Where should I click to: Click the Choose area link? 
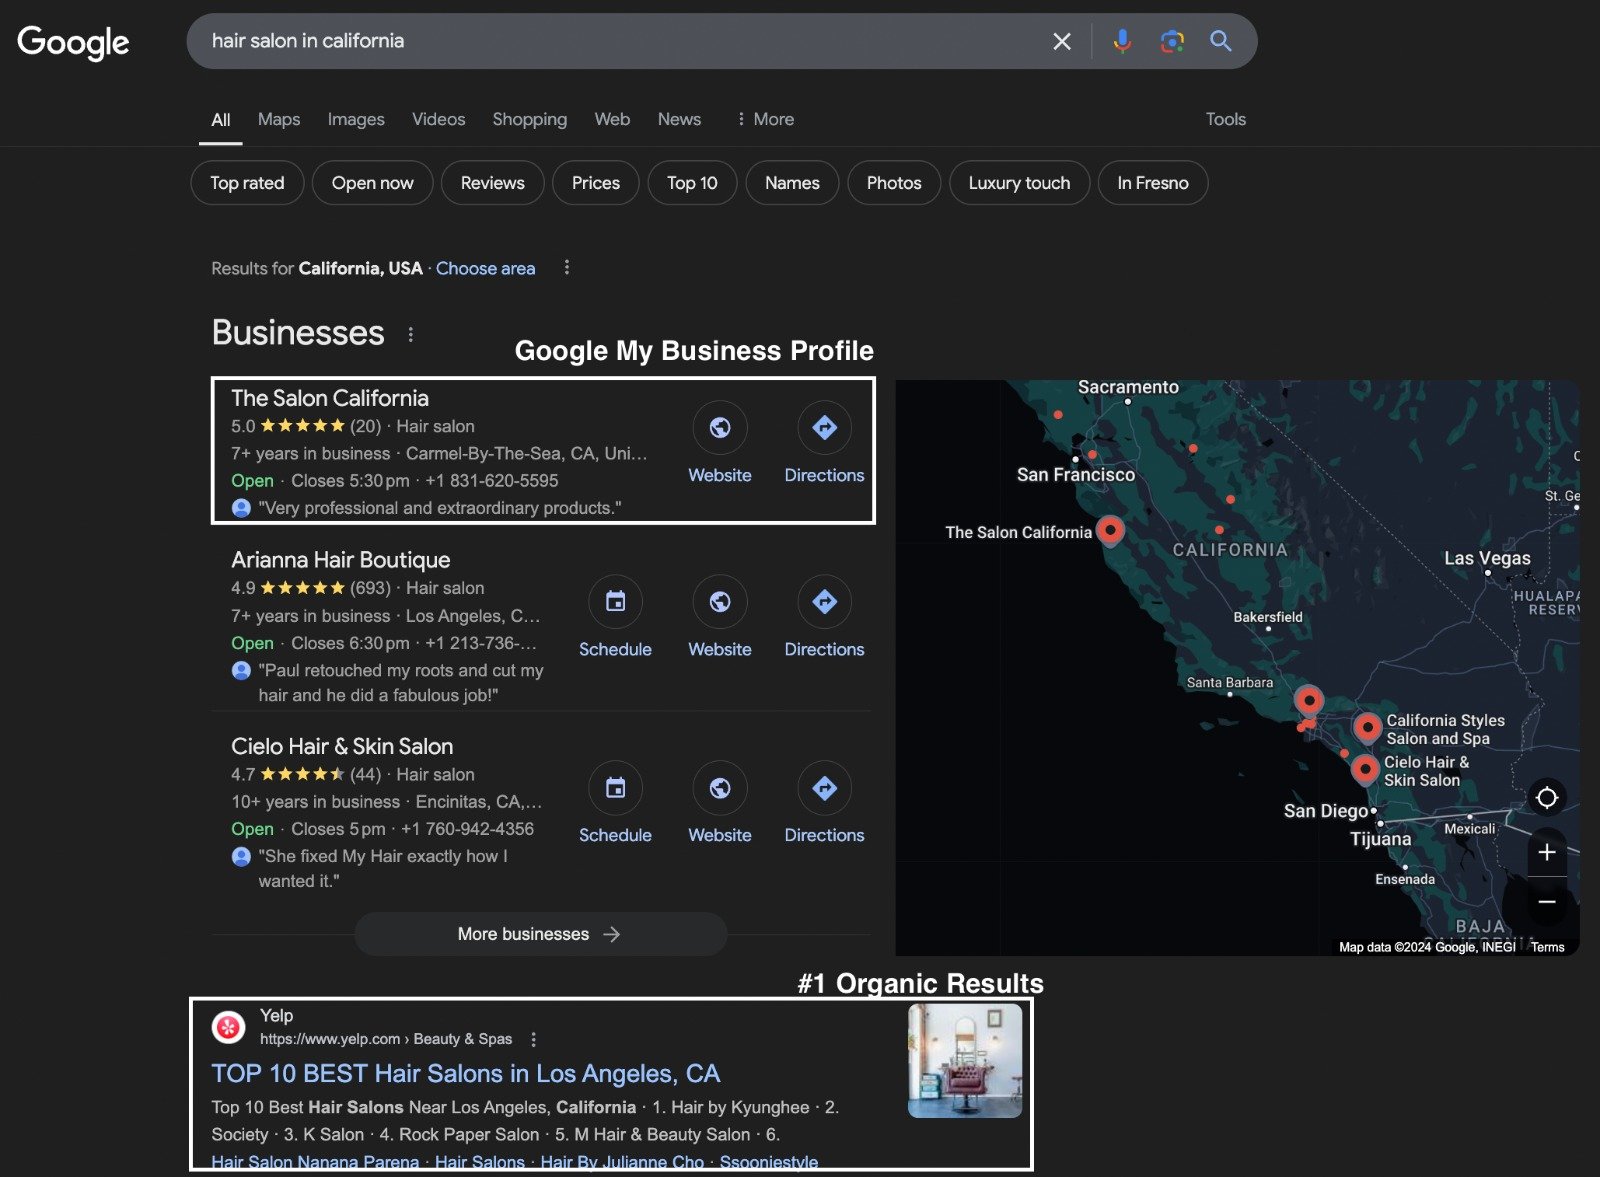(x=485, y=268)
